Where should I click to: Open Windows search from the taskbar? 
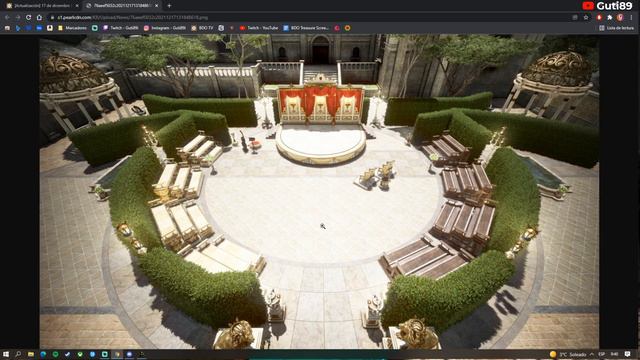point(18,354)
